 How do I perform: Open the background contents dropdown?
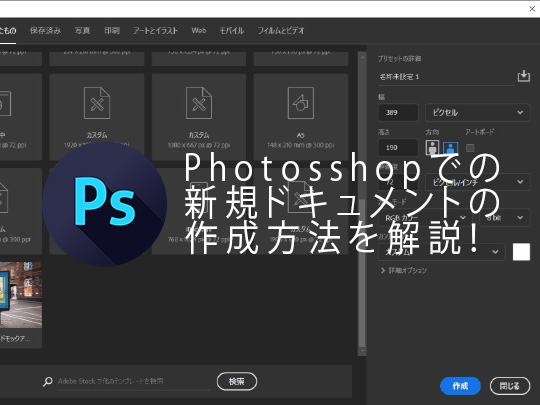[x=442, y=252]
